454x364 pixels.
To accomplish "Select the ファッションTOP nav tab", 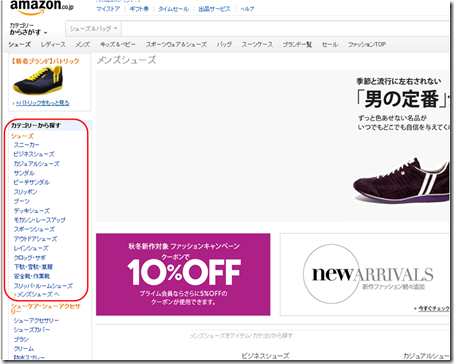I will click(x=367, y=44).
